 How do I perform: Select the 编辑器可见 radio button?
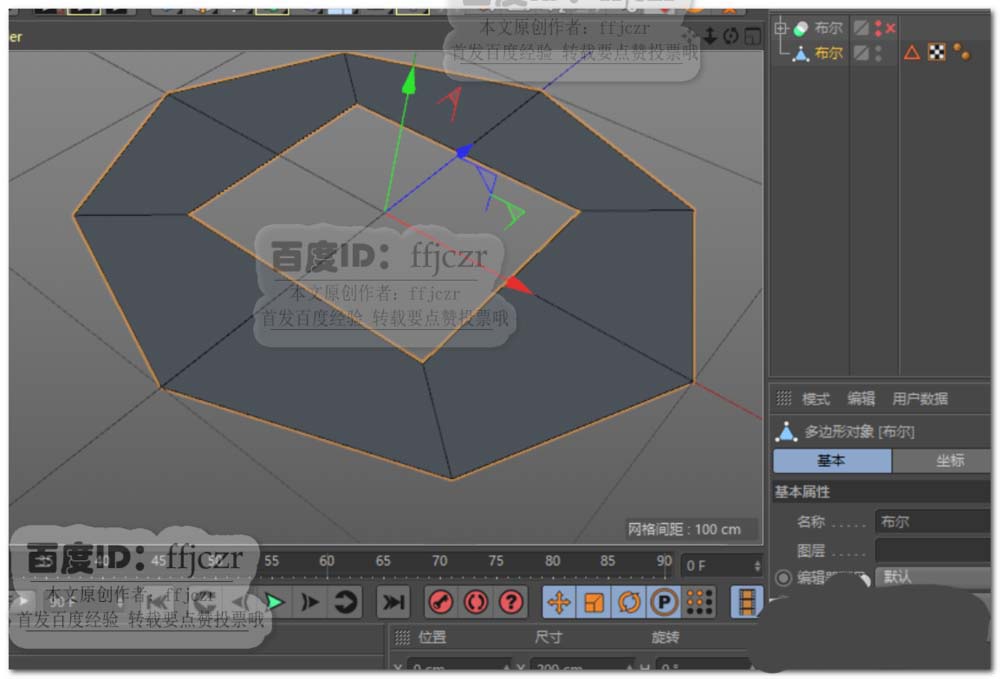tap(783, 578)
